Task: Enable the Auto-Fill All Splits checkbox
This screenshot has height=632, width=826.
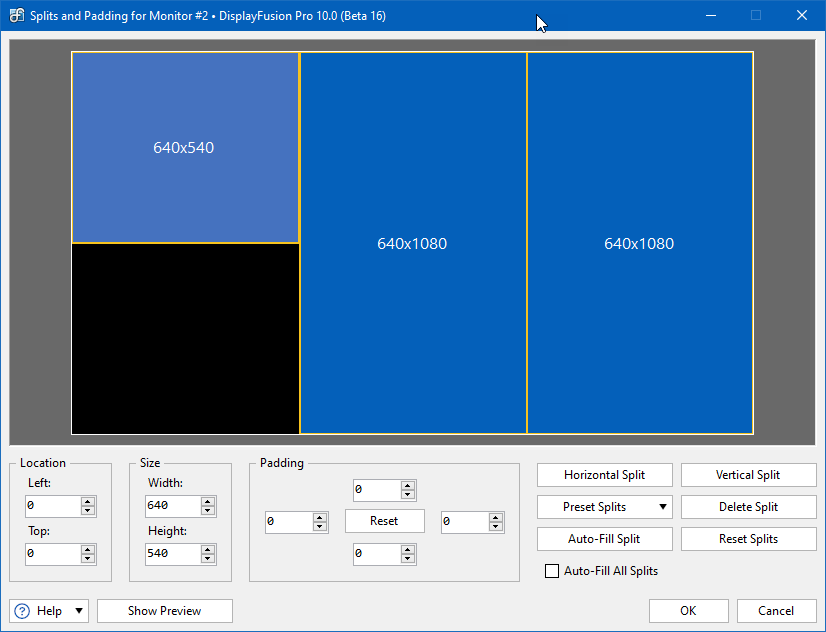Action: point(552,571)
